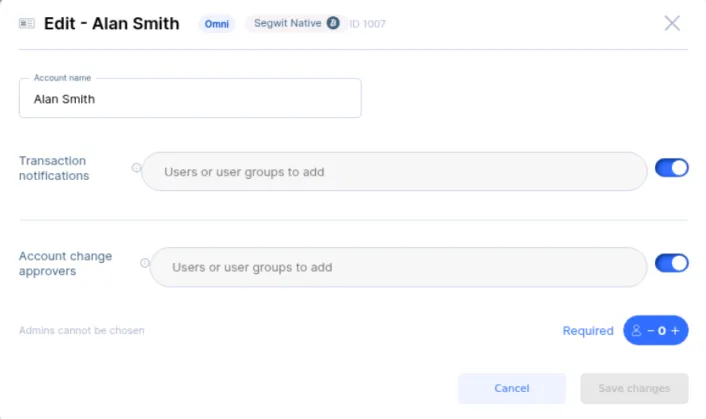The height and width of the screenshot is (419, 706).
Task: Click the Bitcoin icon in Segwit Native badge
Action: click(x=333, y=23)
